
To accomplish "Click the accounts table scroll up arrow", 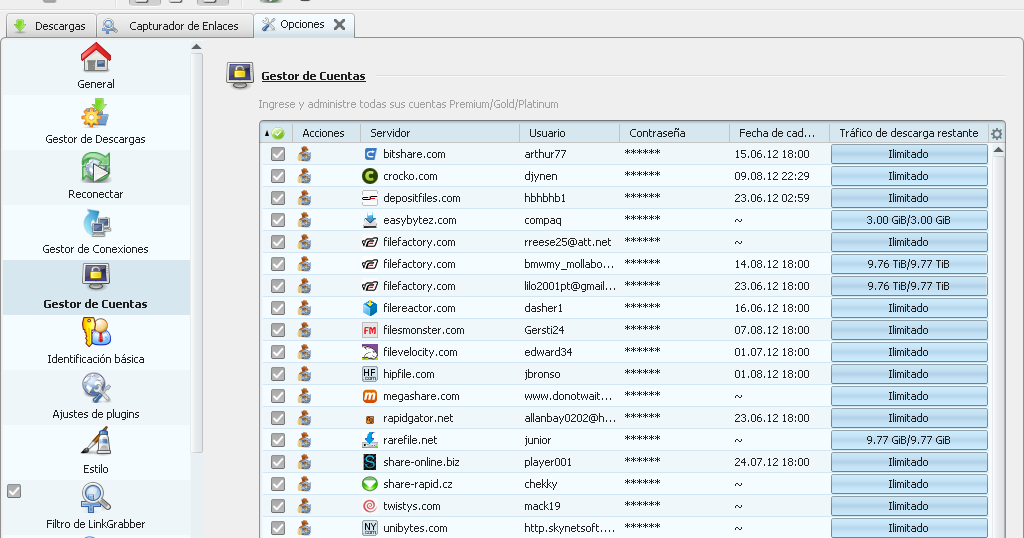I will pyautogui.click(x=998, y=150).
